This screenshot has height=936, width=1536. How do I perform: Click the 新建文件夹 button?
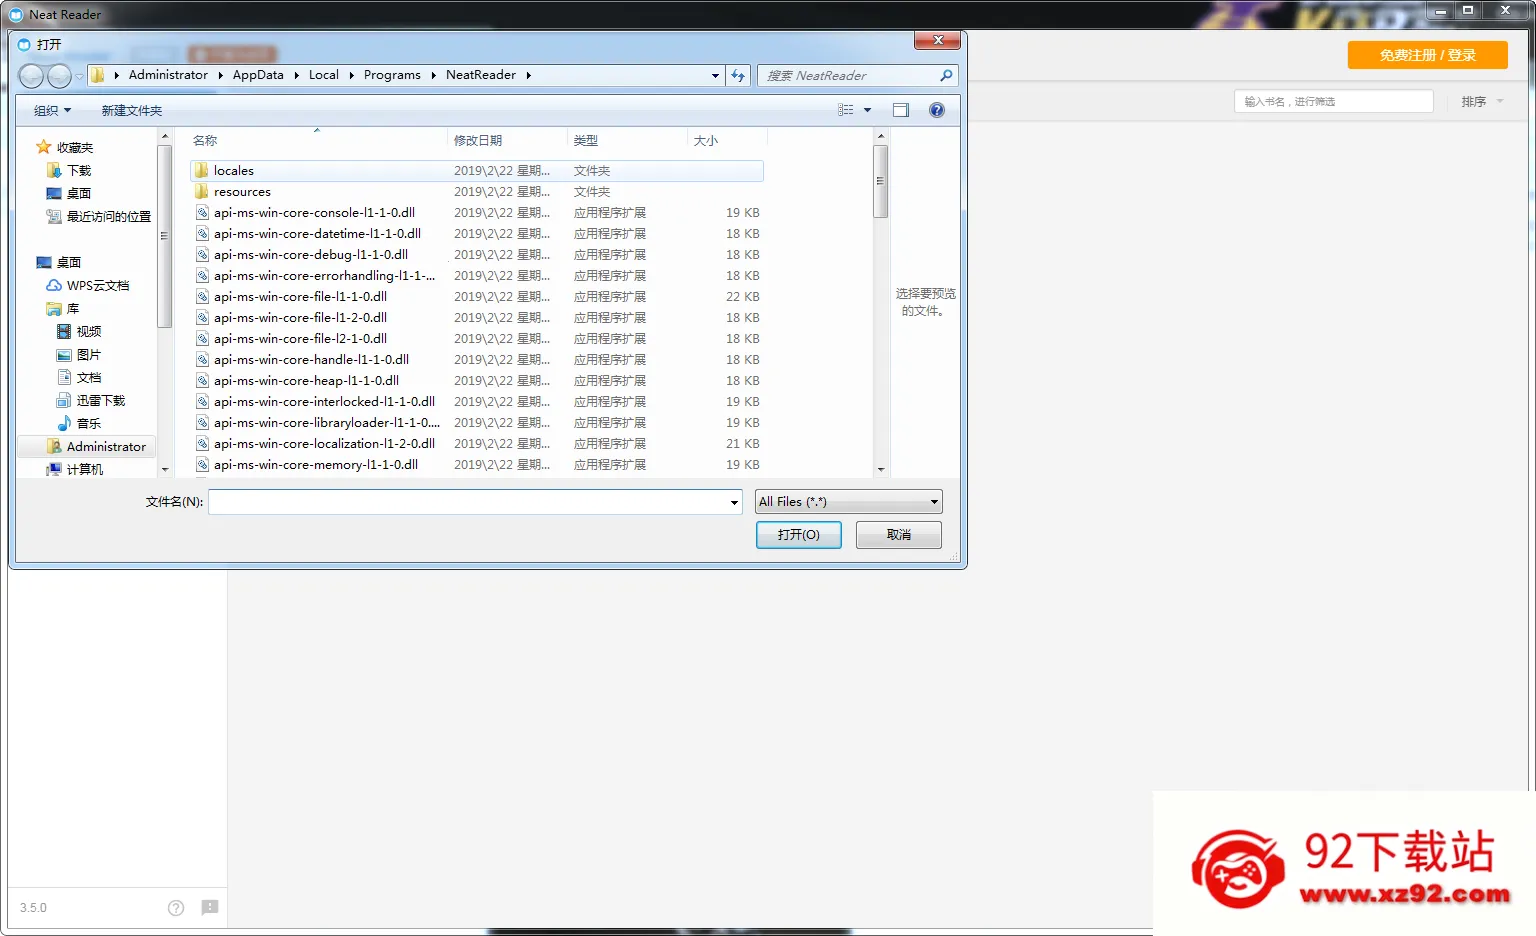(131, 110)
